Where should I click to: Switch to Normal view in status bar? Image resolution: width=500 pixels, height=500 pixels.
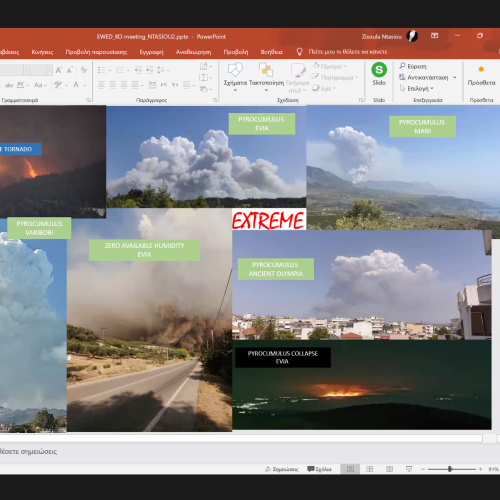(350, 469)
